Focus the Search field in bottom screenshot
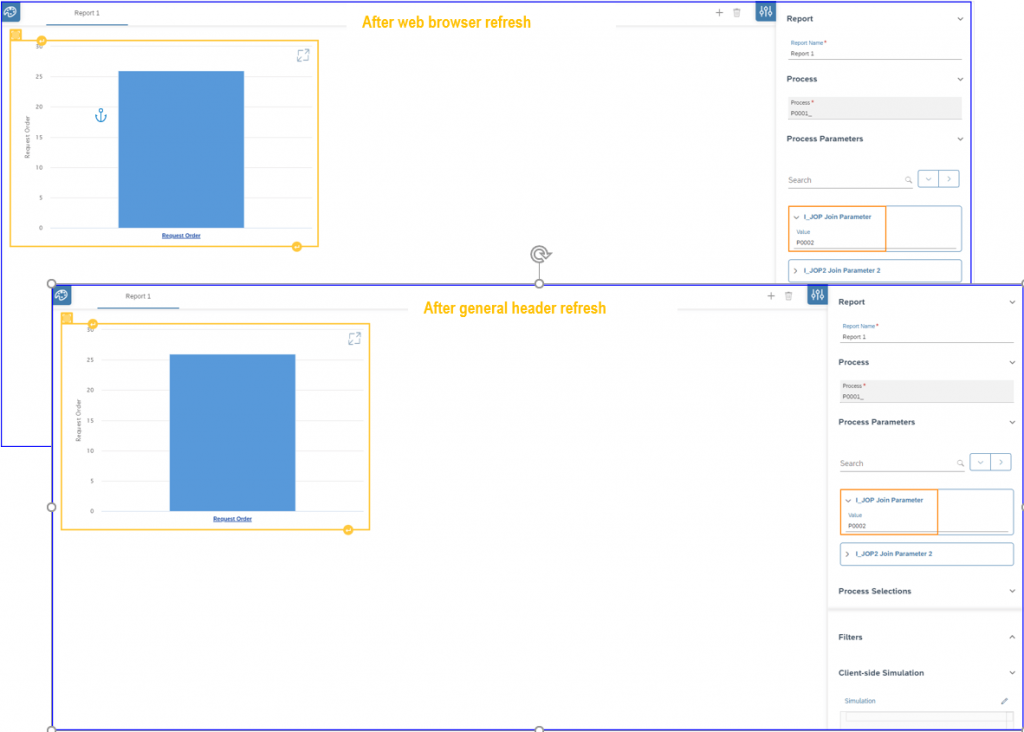Image resolution: width=1024 pixels, height=732 pixels. [x=901, y=463]
